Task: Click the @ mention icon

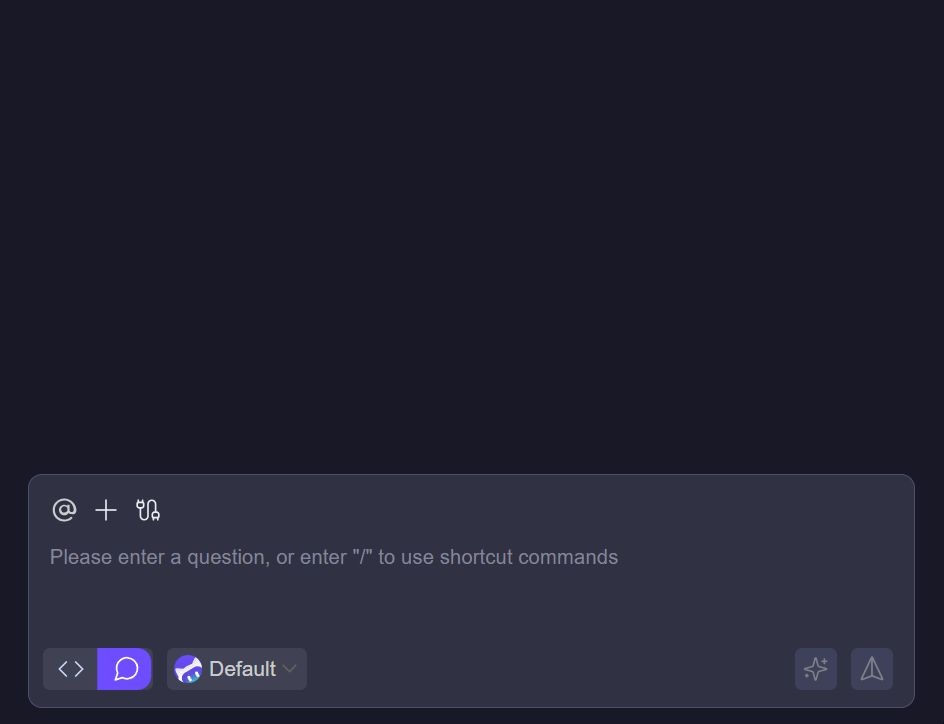Action: click(x=64, y=511)
